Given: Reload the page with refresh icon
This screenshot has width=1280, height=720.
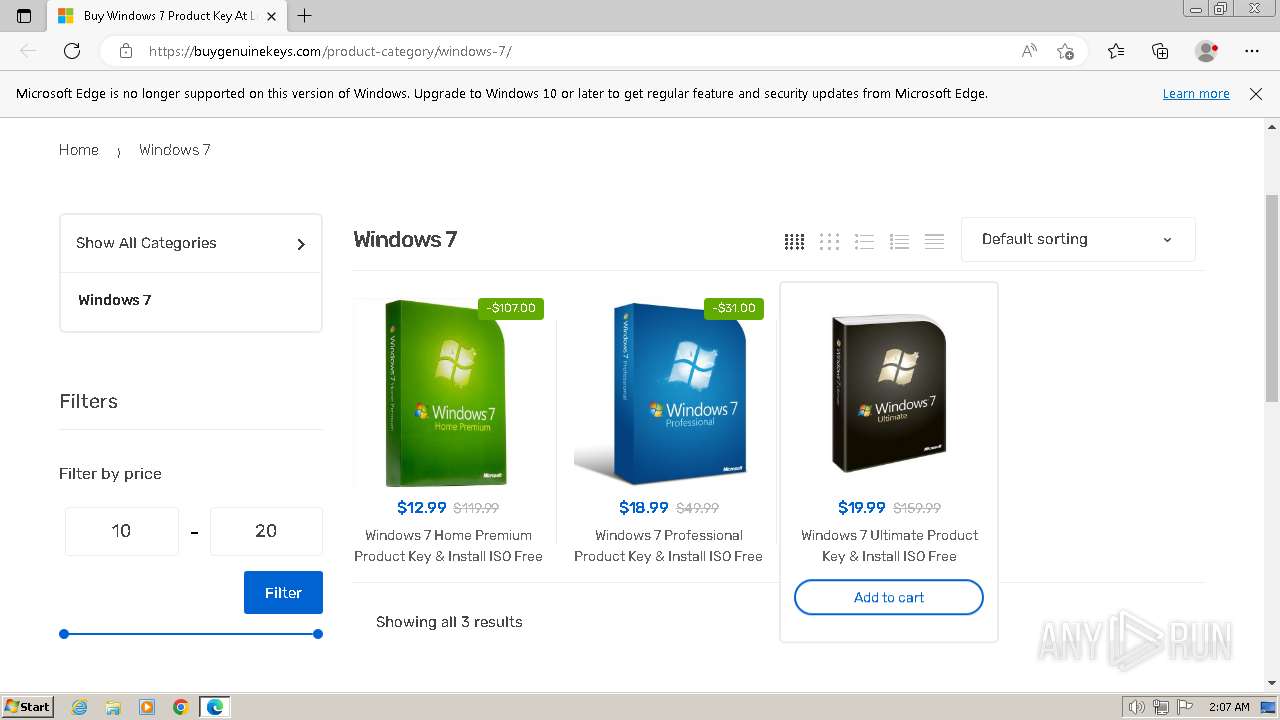Looking at the screenshot, I should 72,51.
